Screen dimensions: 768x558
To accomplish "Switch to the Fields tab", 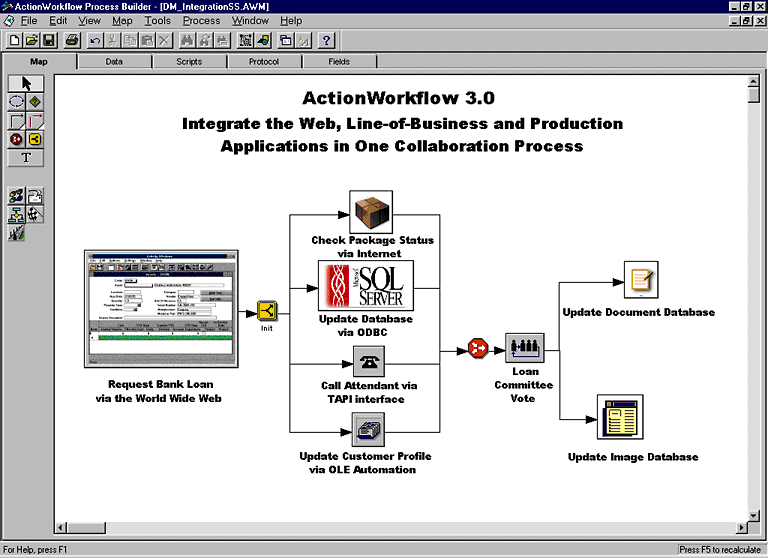I will click(339, 62).
